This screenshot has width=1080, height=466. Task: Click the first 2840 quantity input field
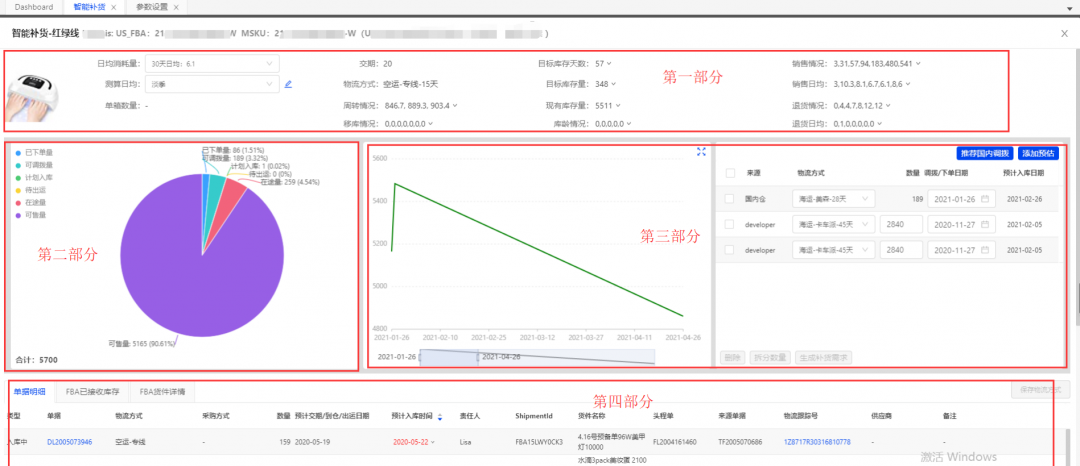click(900, 224)
